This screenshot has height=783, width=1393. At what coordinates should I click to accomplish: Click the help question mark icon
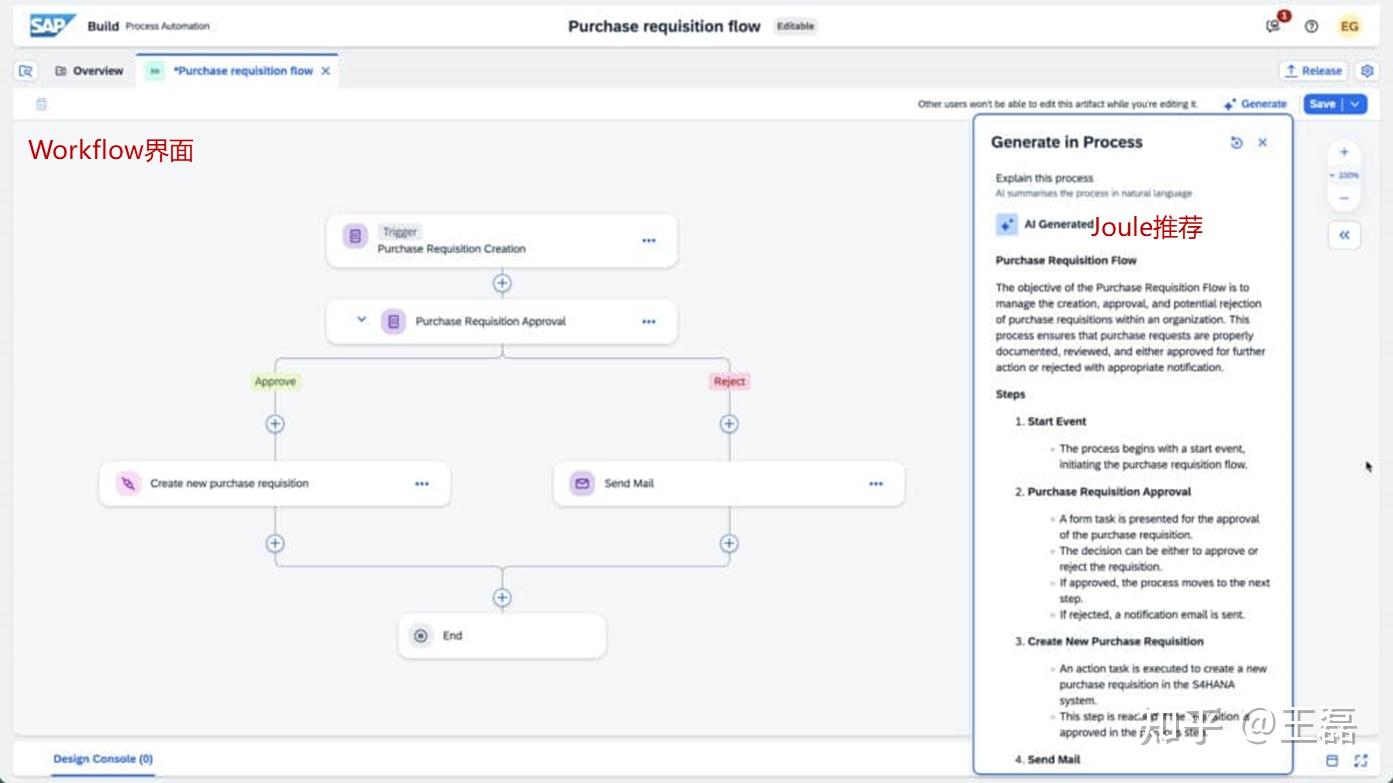coord(1311,27)
